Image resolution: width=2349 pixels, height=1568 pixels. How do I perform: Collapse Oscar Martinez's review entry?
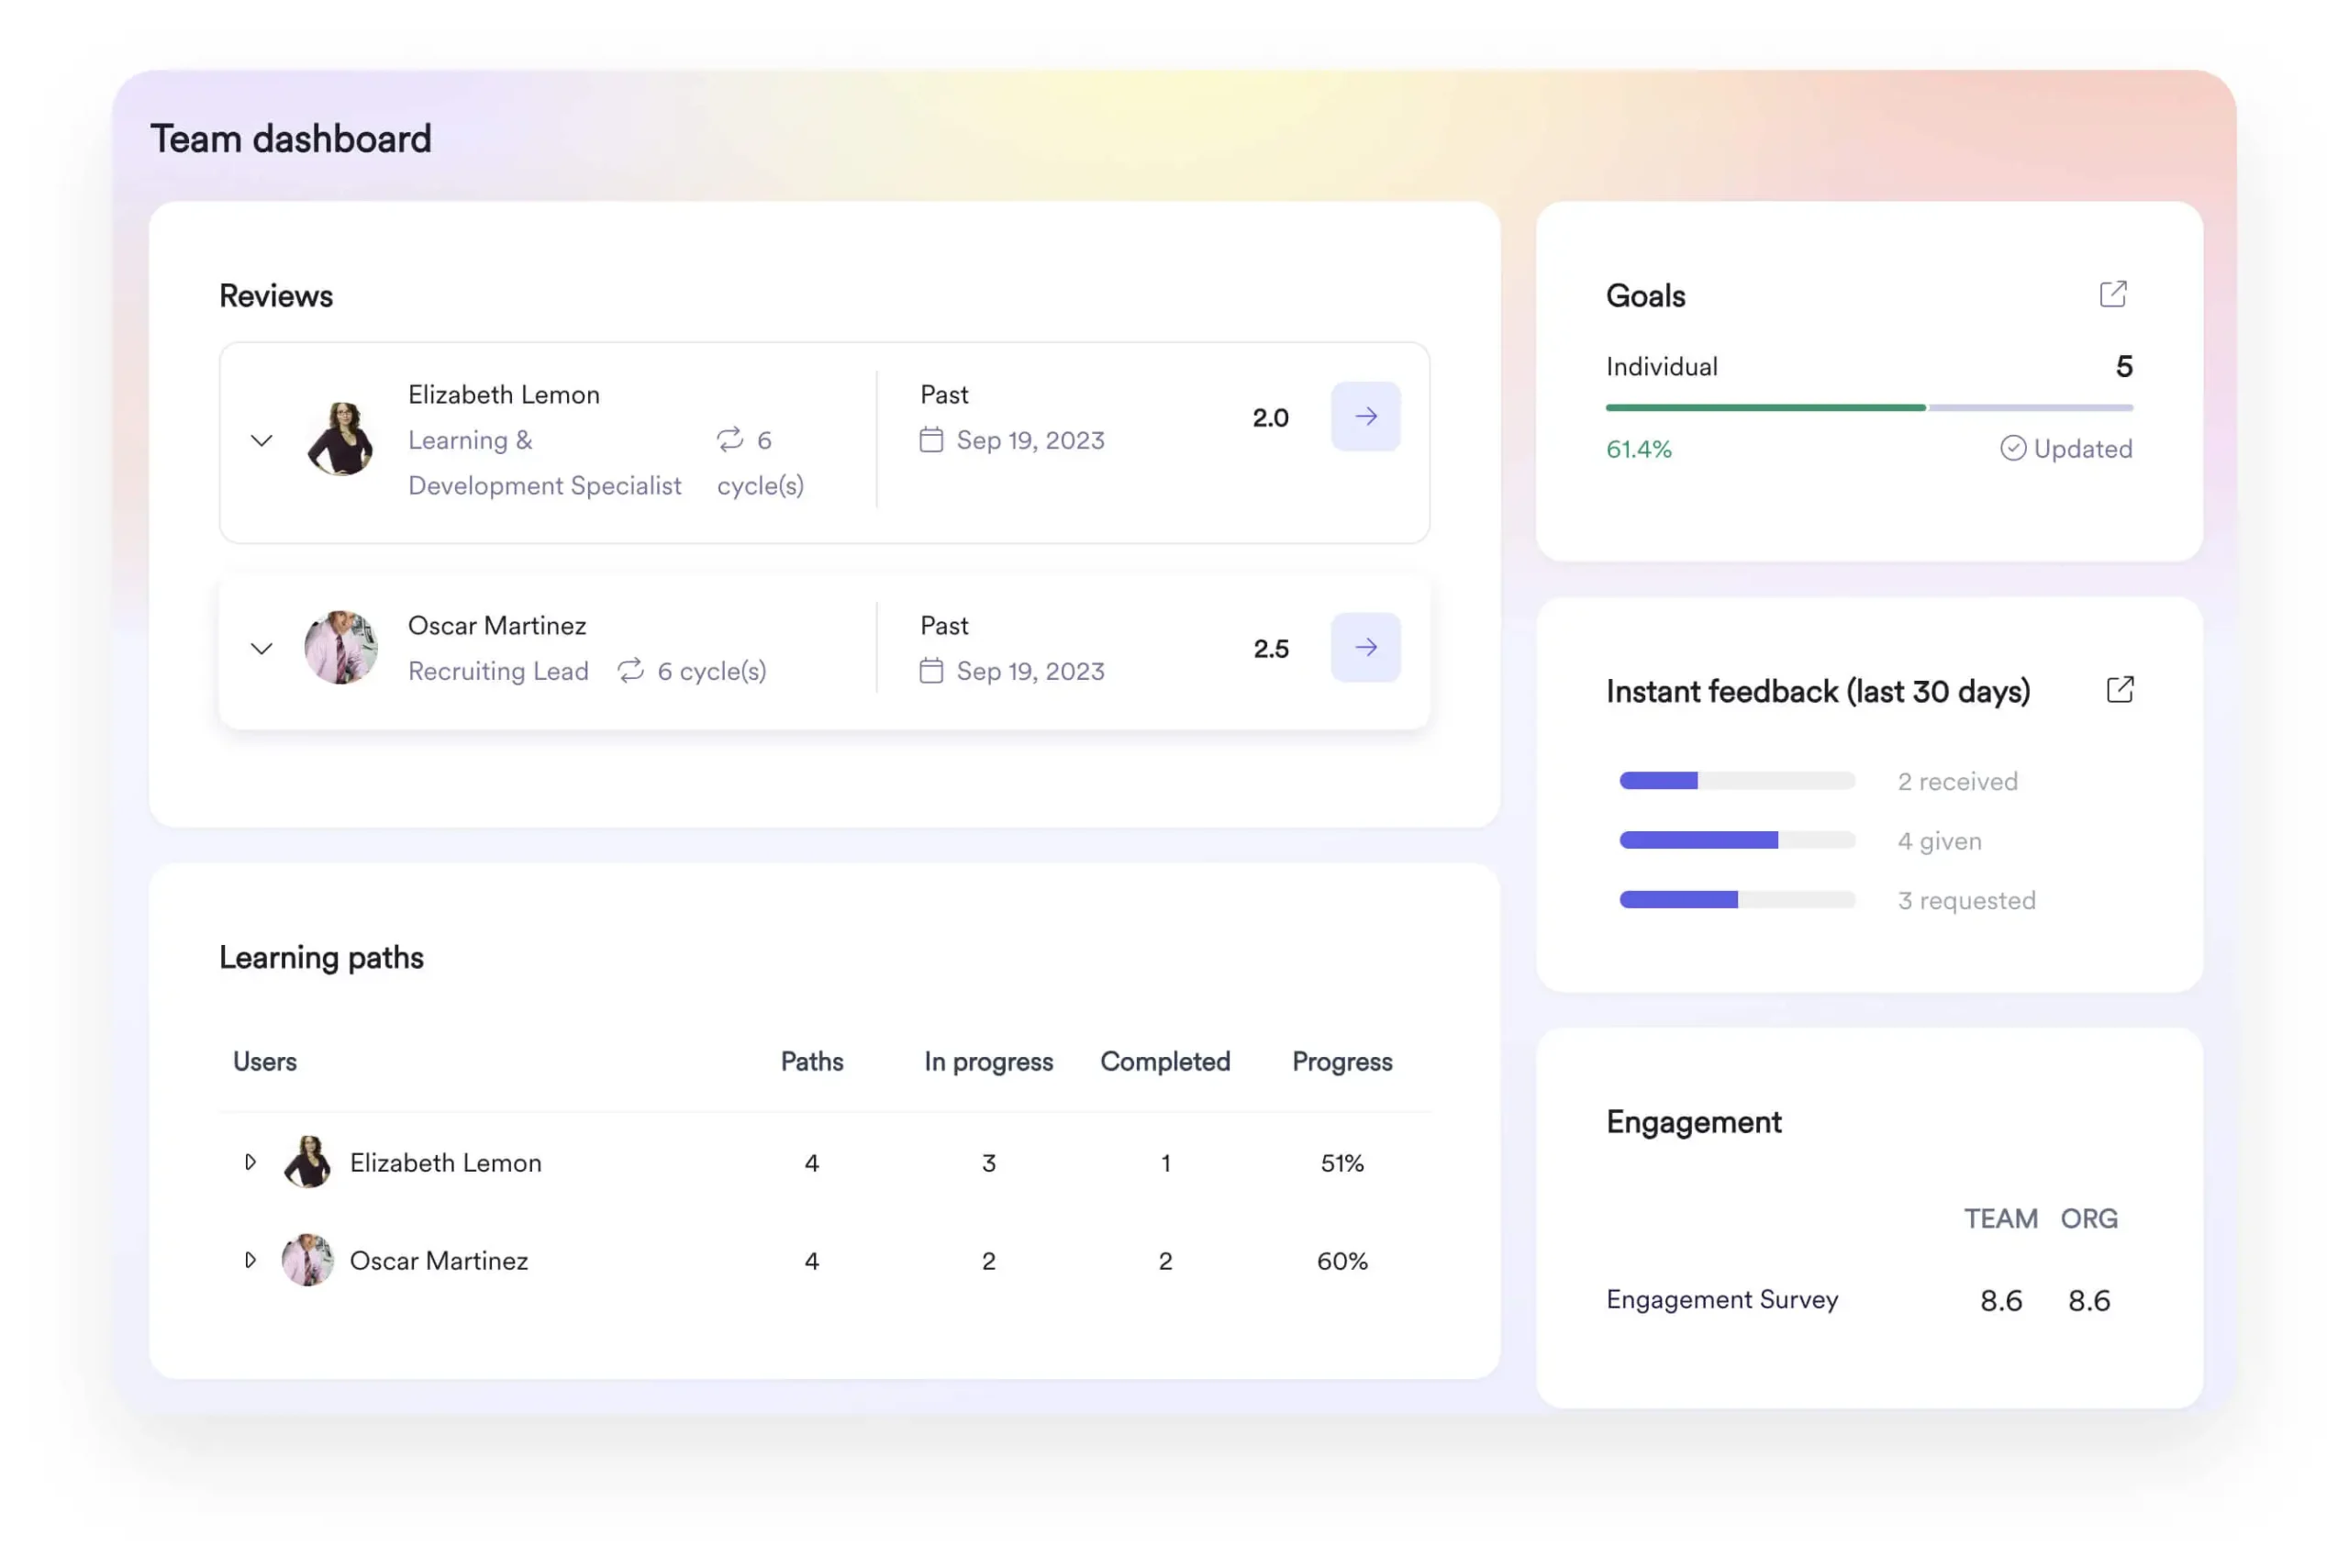click(x=262, y=648)
